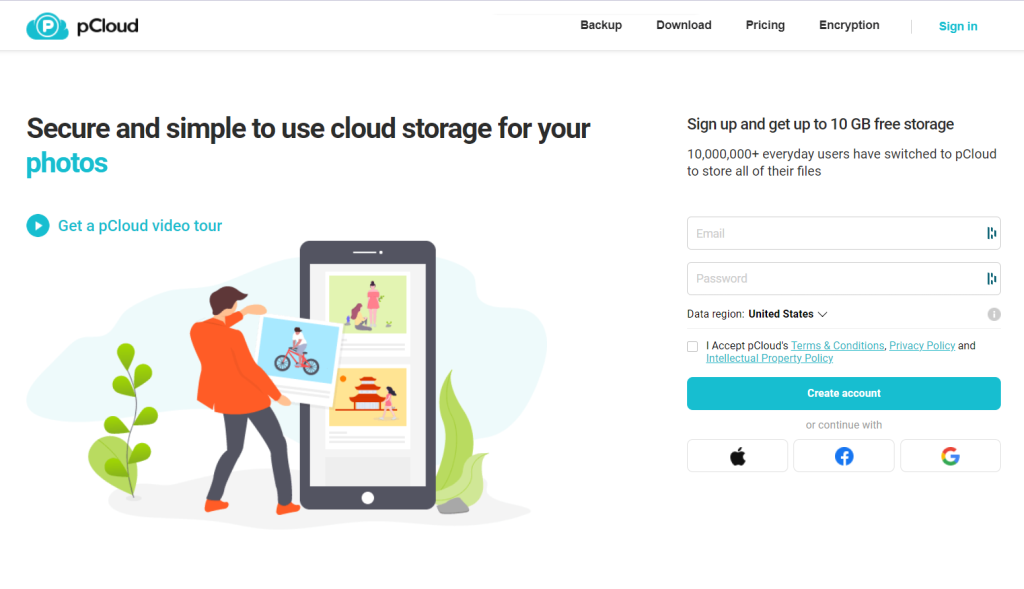This screenshot has height=589, width=1024.
Task: Click the Create account button
Action: click(844, 393)
